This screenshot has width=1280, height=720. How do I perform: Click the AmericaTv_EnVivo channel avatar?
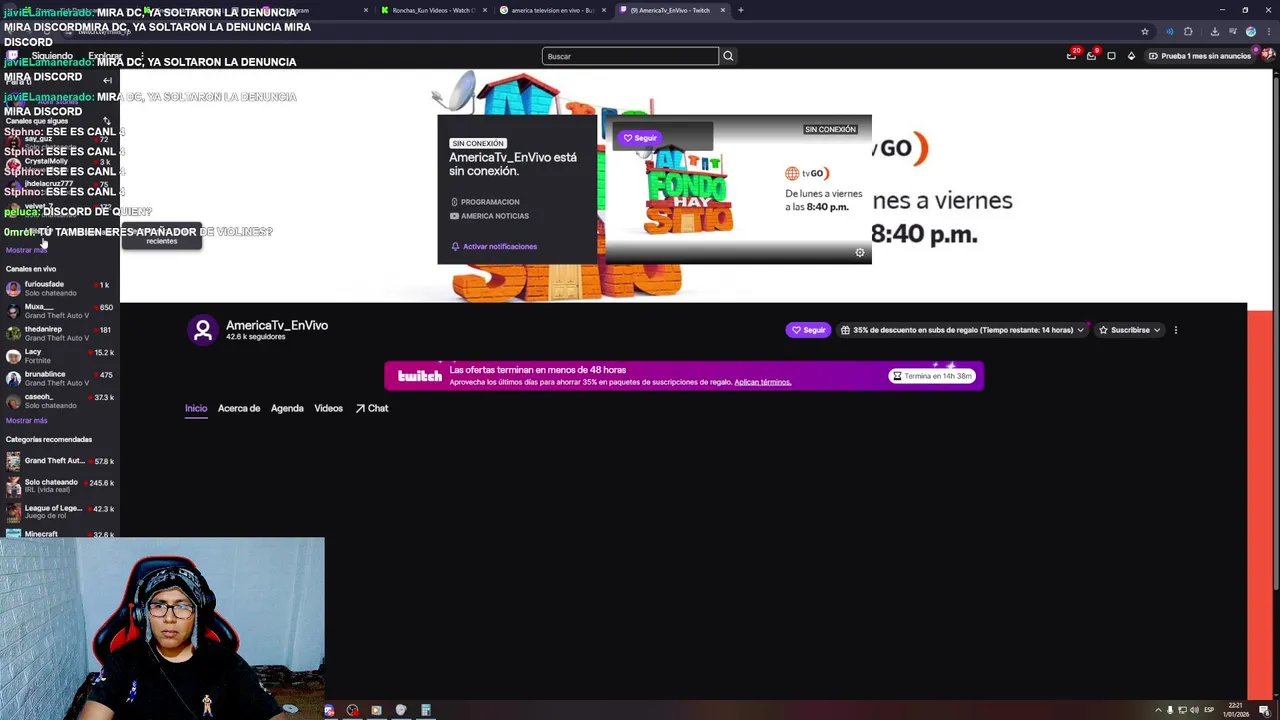tap(203, 330)
